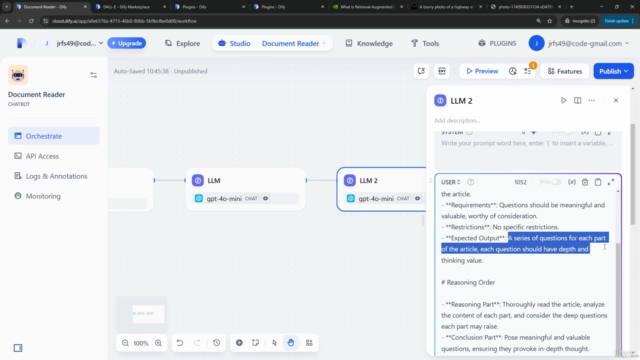The height and width of the screenshot is (360, 640).
Task: Toggle Jinja switch in USER prompt
Action: [556, 182]
